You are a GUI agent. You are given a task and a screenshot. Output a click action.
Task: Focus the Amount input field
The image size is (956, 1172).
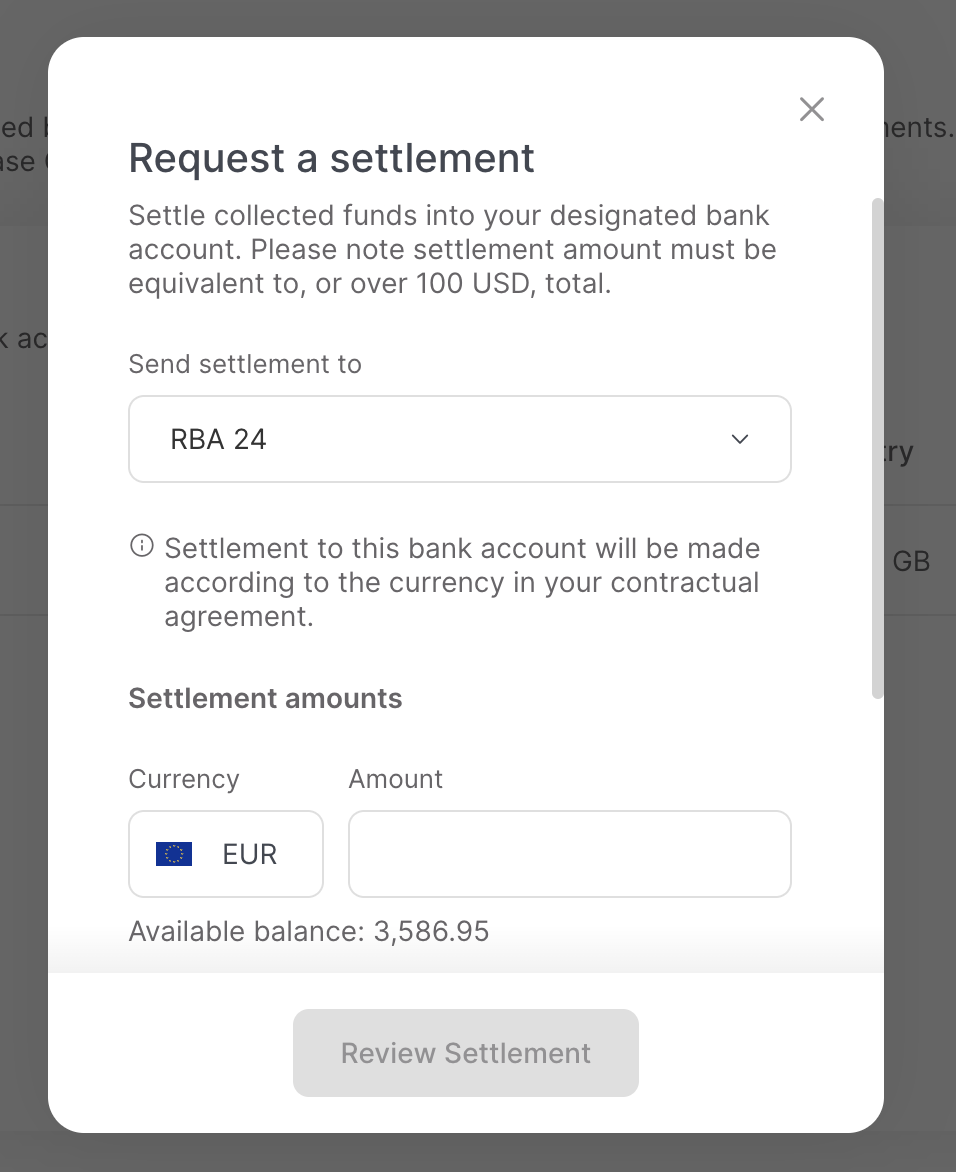(x=569, y=854)
